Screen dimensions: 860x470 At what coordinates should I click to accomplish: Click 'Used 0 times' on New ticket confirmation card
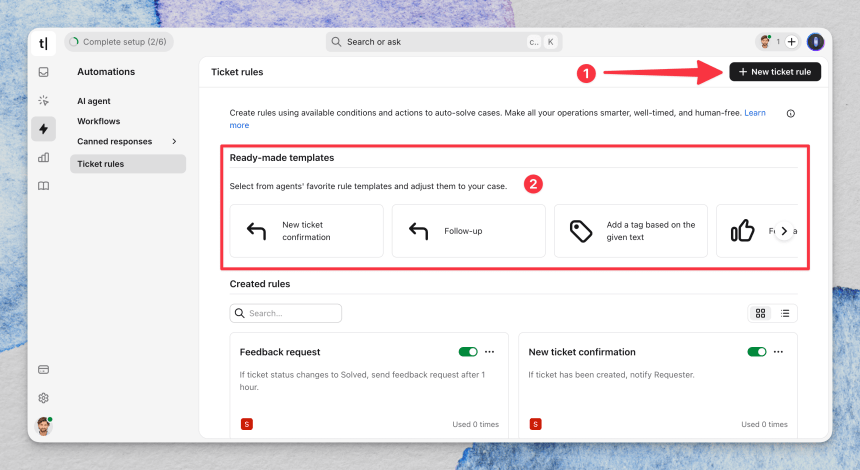point(765,424)
